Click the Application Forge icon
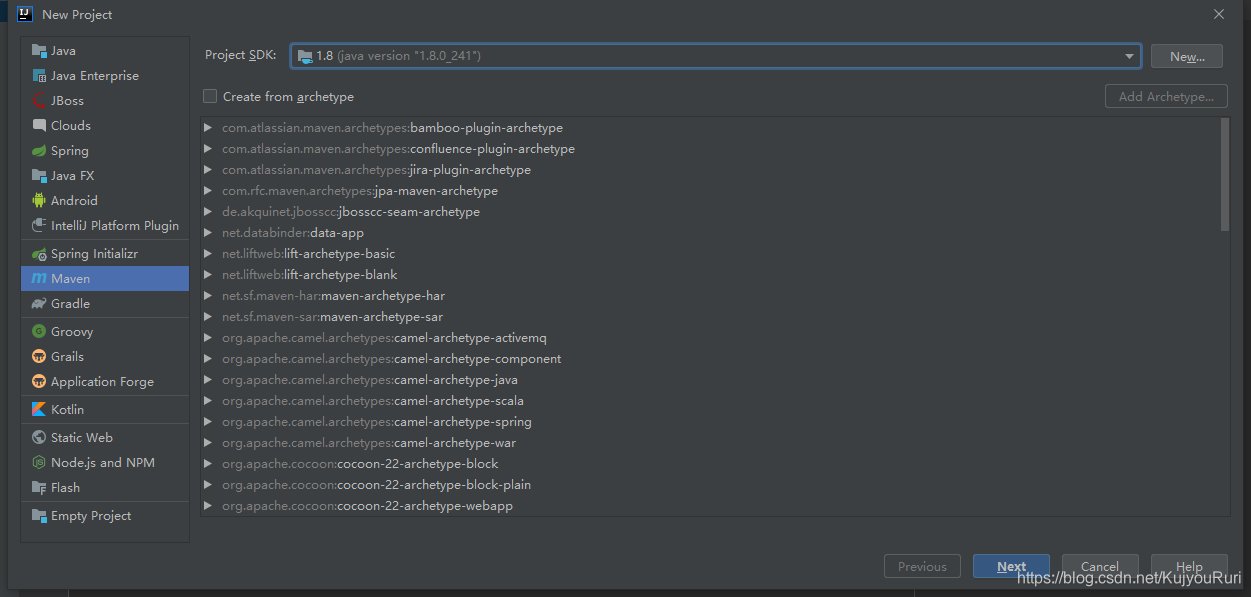1251x597 pixels. click(x=39, y=382)
